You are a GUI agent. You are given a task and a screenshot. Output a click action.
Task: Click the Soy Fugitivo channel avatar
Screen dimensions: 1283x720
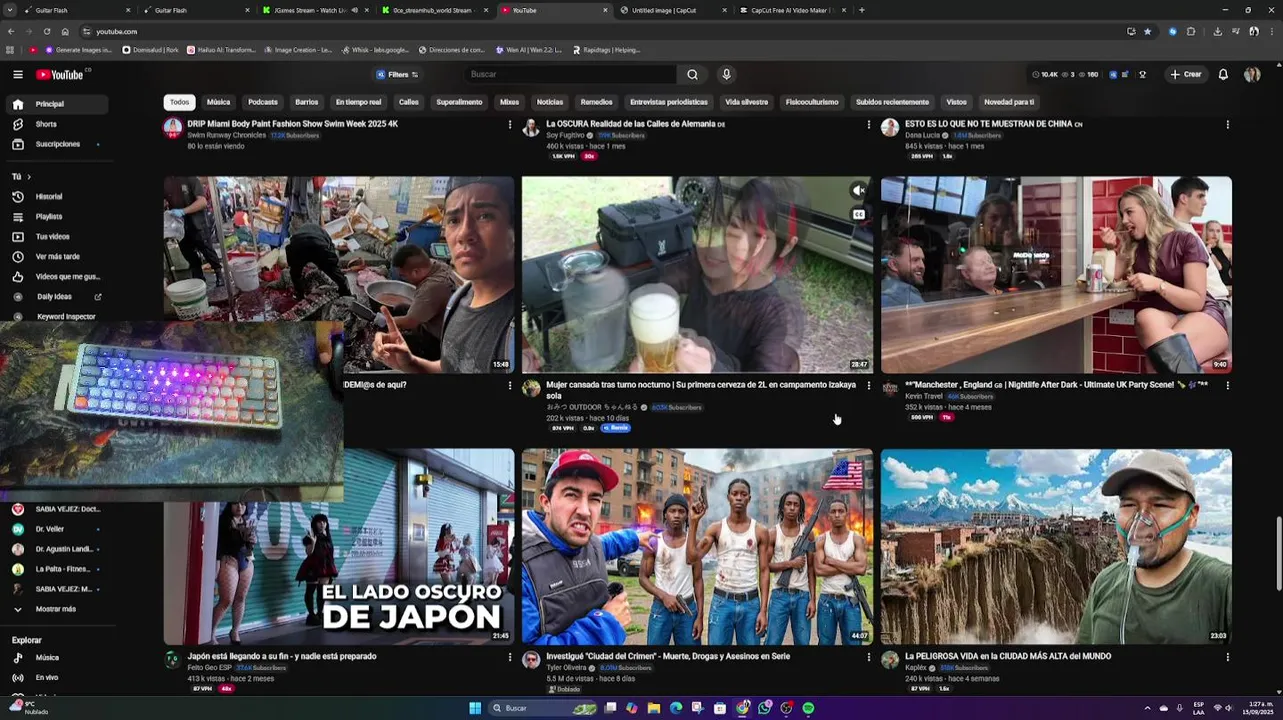pos(531,127)
